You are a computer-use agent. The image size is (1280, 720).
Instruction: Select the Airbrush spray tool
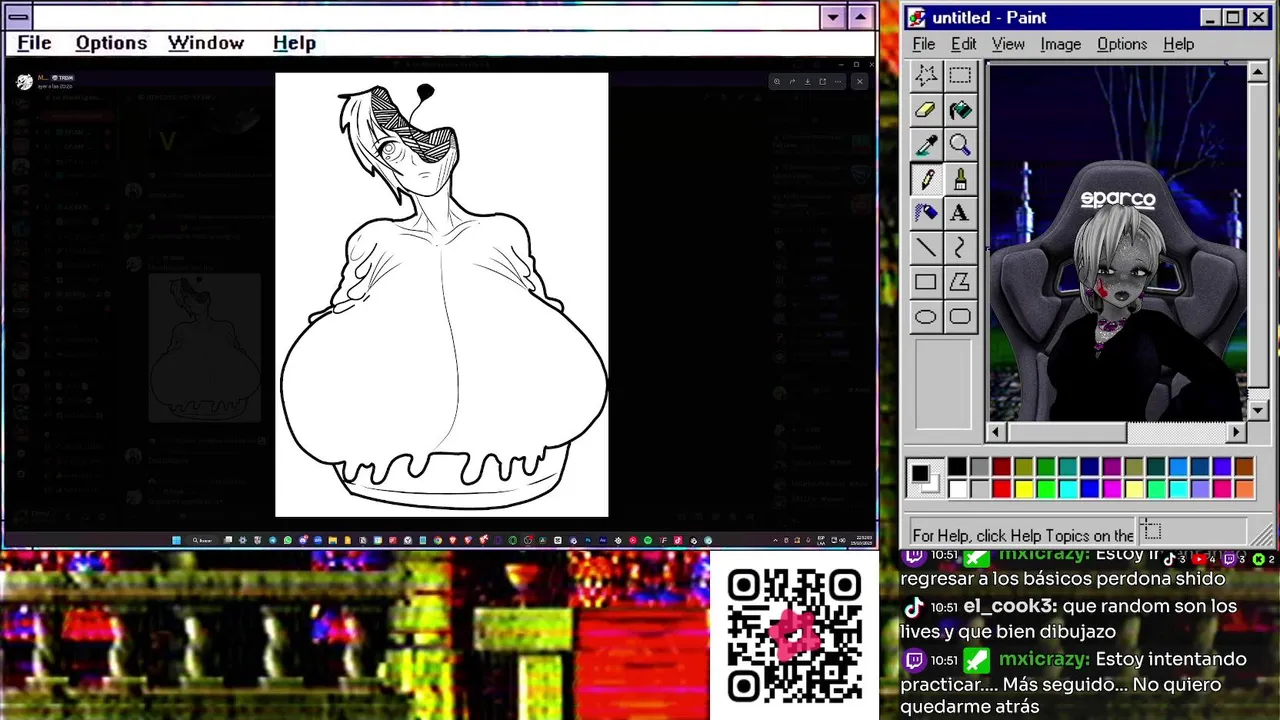[926, 213]
